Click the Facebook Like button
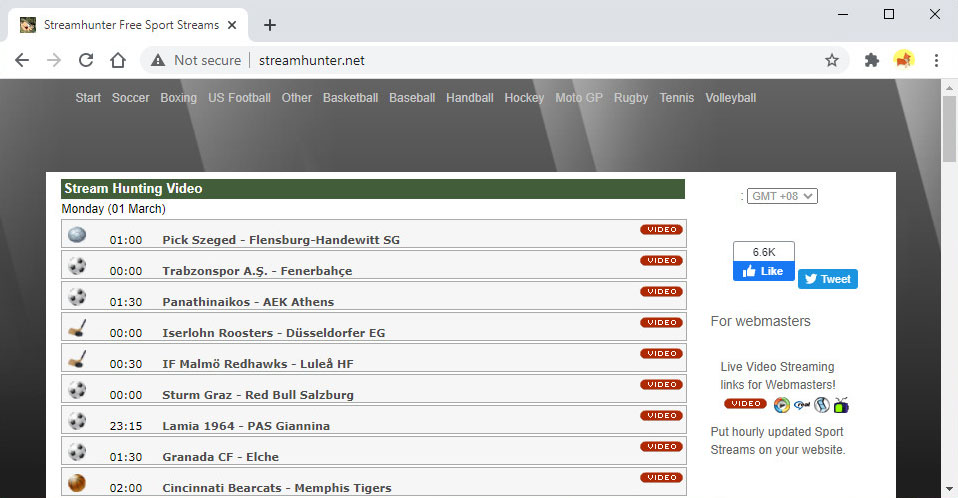Viewport: 958px width, 498px height. [764, 271]
